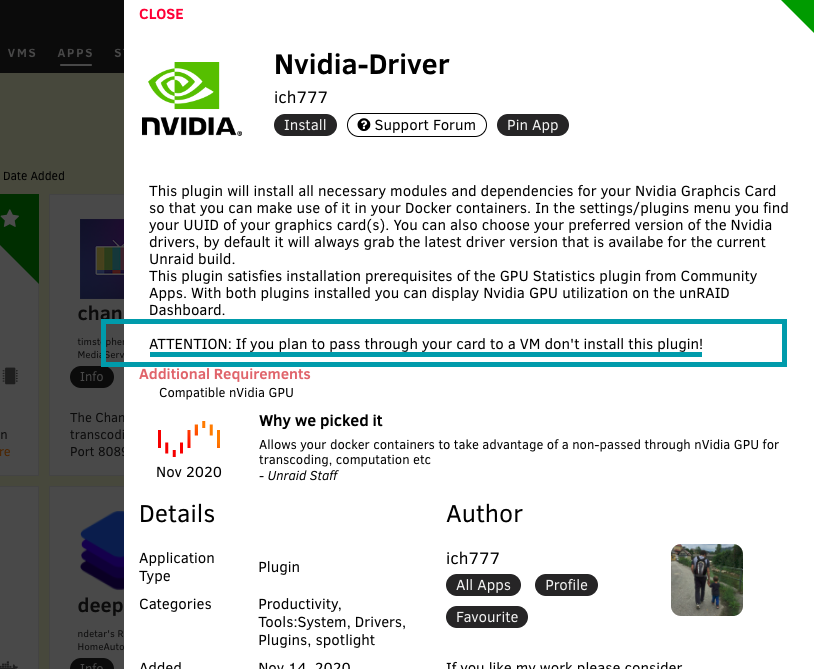Close the Nvidia-Driver info panel
814x669 pixels.
[161, 14]
